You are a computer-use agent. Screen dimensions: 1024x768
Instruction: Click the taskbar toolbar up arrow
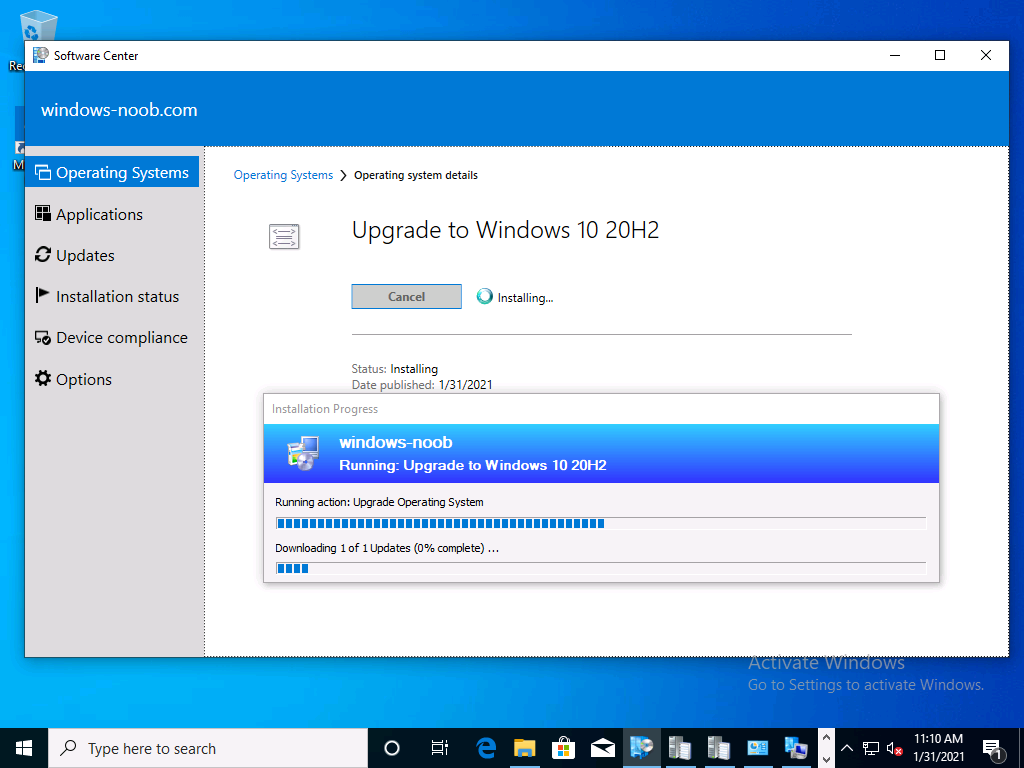[x=826, y=738]
